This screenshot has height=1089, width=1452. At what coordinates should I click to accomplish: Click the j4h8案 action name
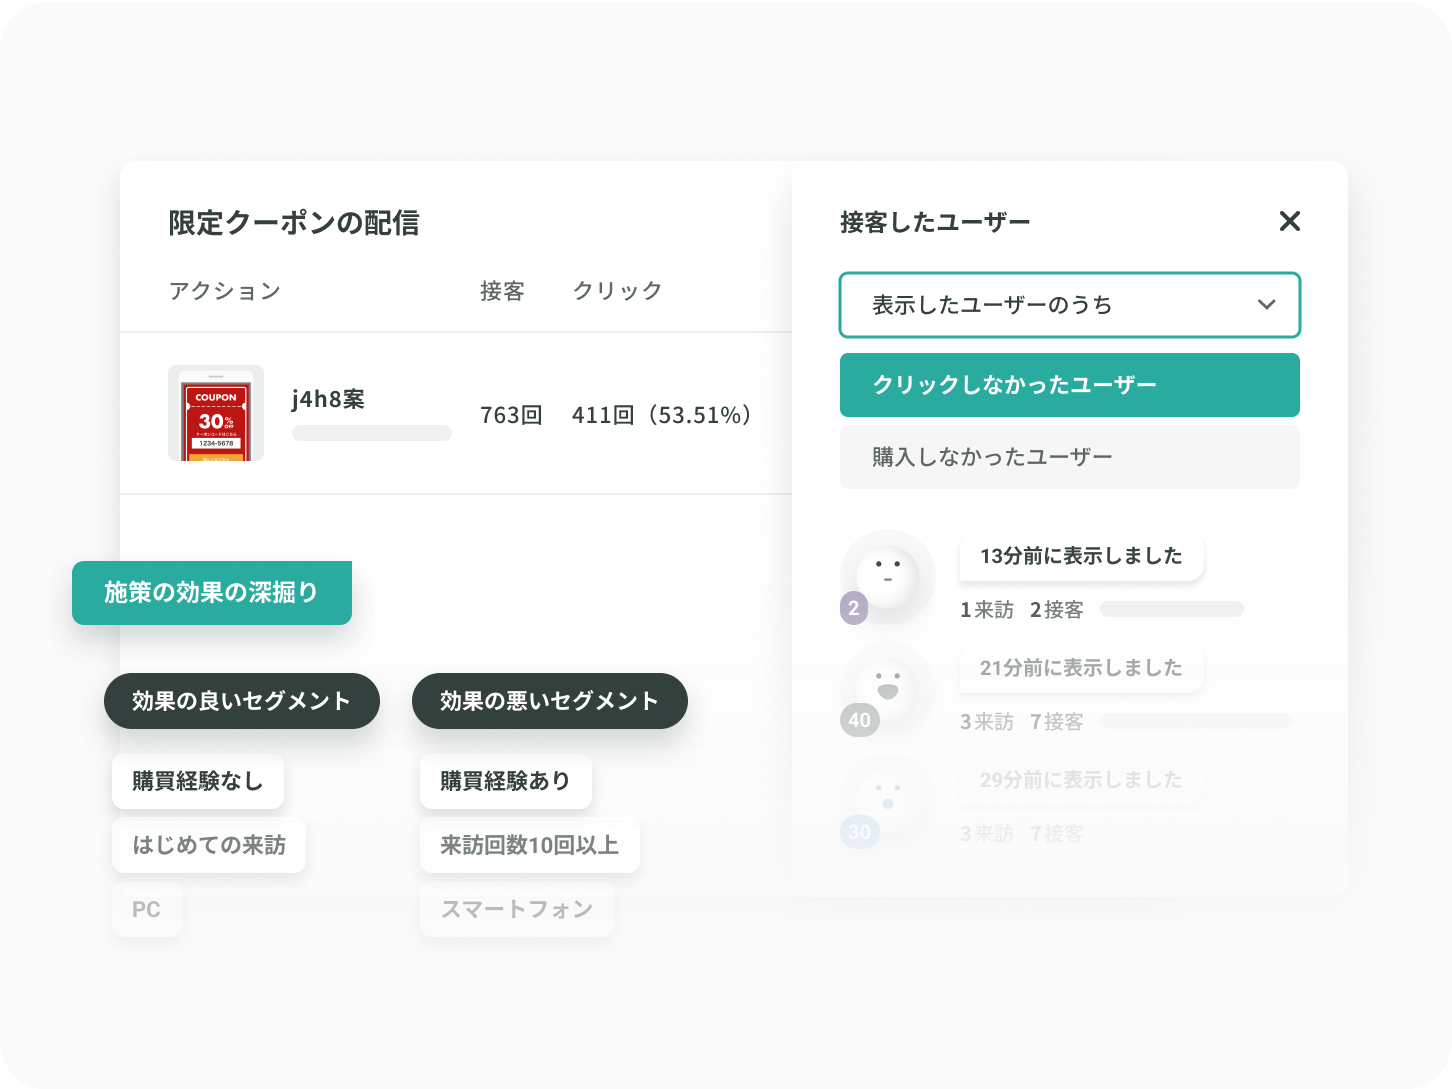328,399
